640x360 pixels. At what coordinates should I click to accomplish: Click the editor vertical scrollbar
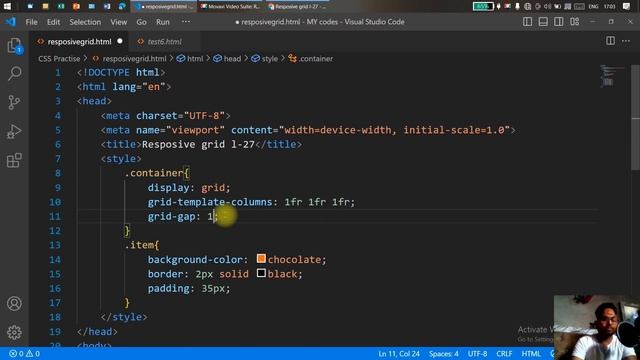coord(635,118)
